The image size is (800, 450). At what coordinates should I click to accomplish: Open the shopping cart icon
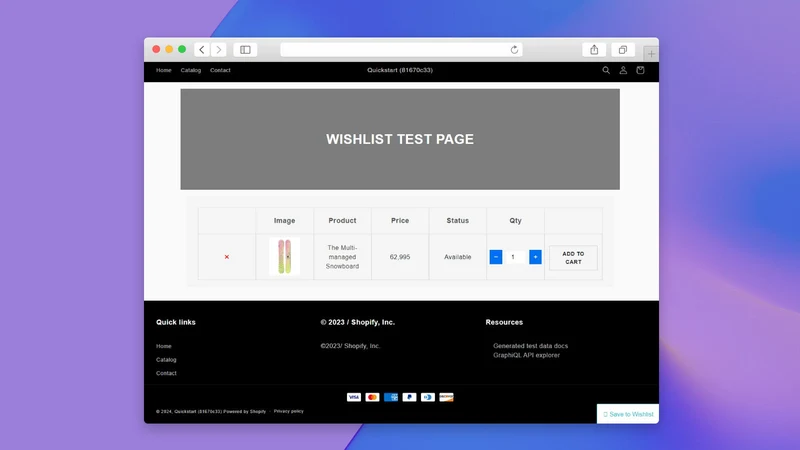pyautogui.click(x=640, y=70)
